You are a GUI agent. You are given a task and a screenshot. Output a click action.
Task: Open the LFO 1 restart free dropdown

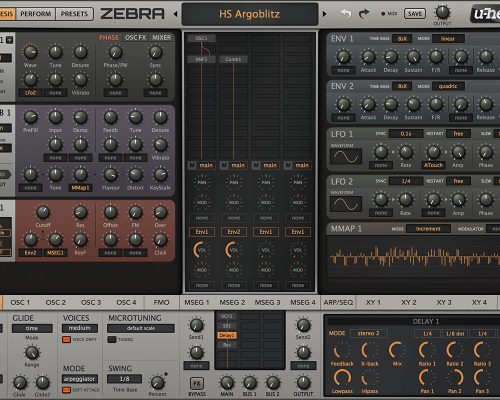[458, 134]
